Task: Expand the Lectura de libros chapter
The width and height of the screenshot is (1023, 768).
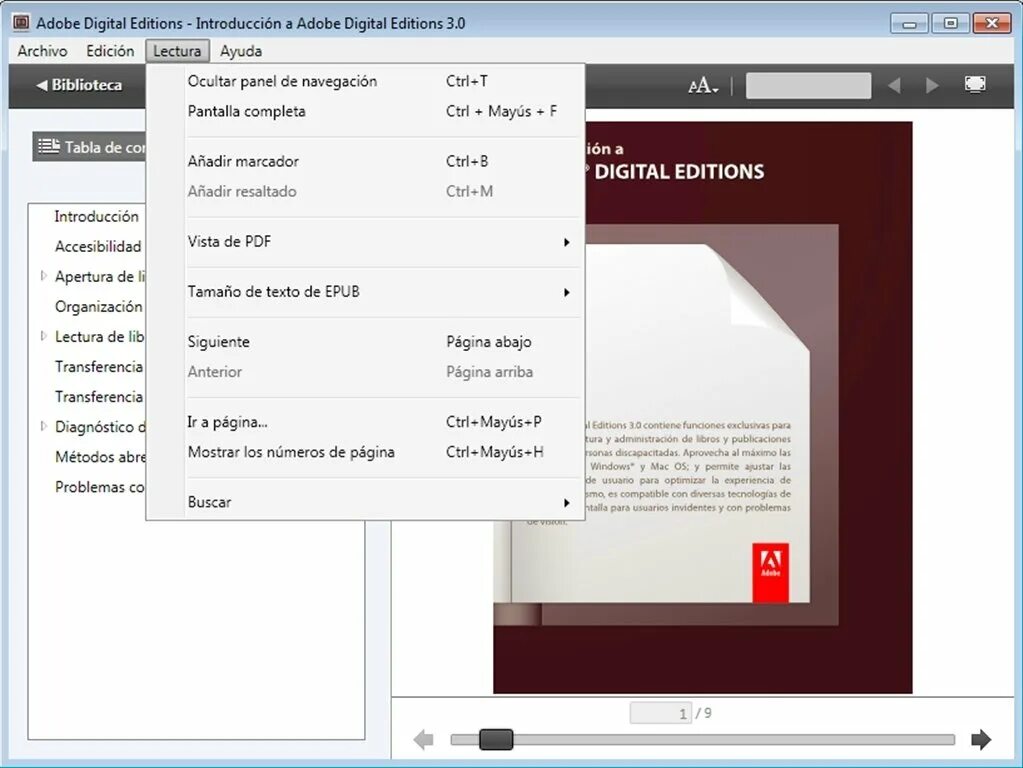Action: (x=43, y=336)
